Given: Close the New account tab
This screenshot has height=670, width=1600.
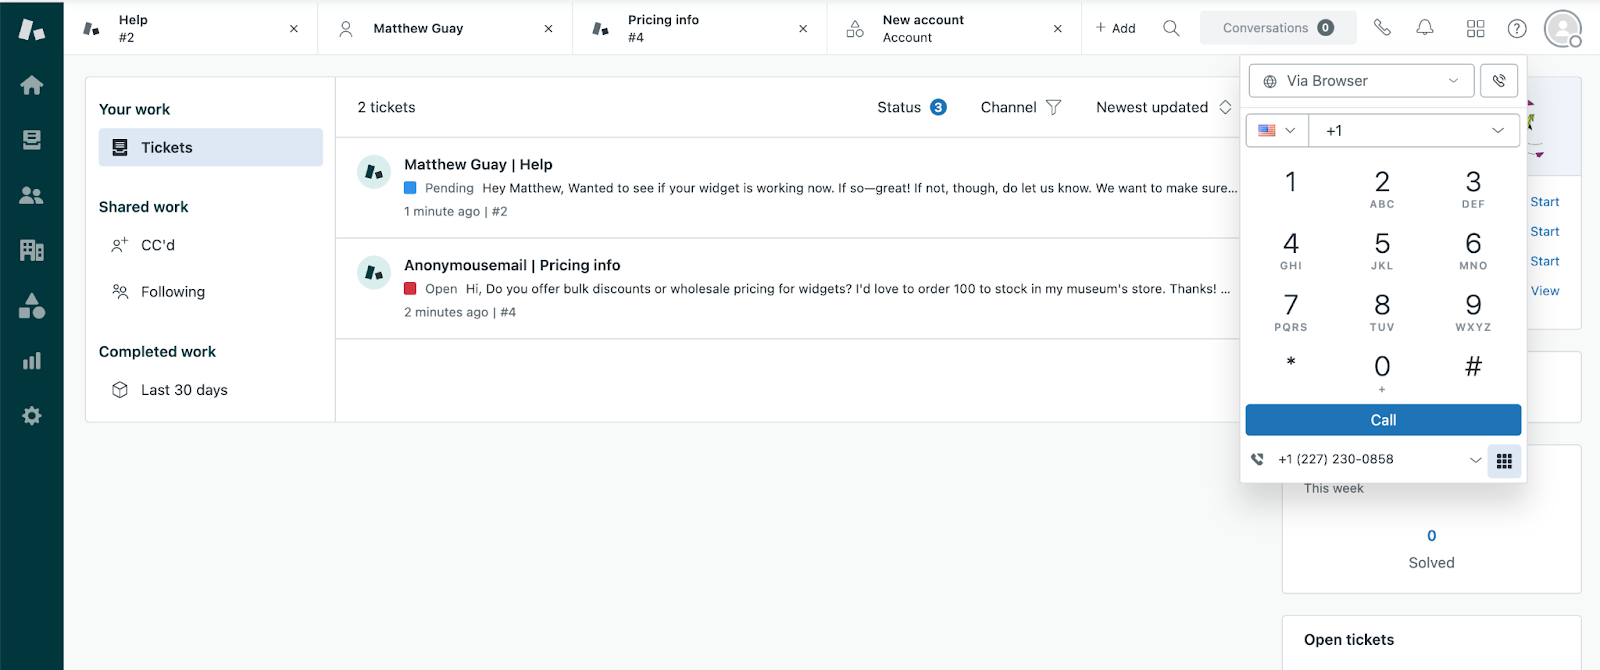Looking at the screenshot, I should [1058, 29].
